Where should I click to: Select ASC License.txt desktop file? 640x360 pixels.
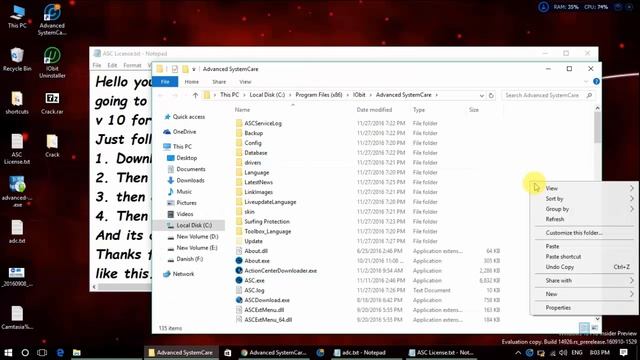17,149
